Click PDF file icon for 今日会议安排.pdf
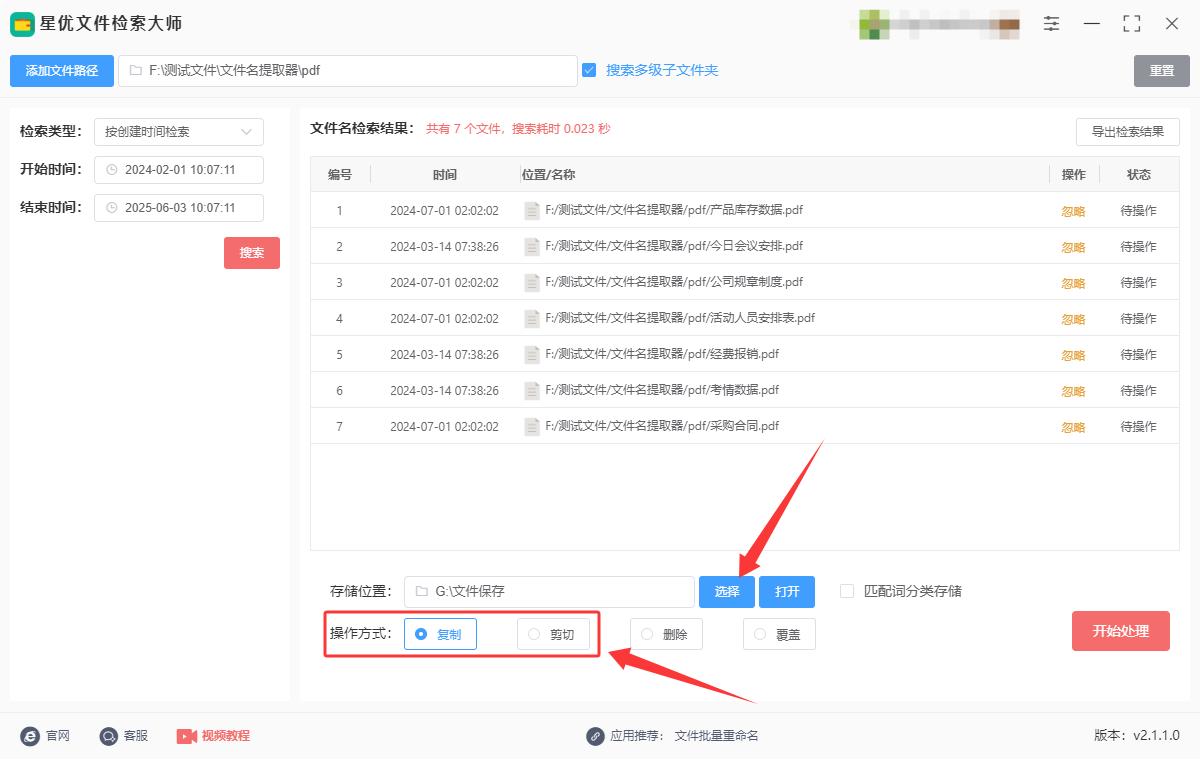Screen dimensions: 1200x760 pos(532,247)
